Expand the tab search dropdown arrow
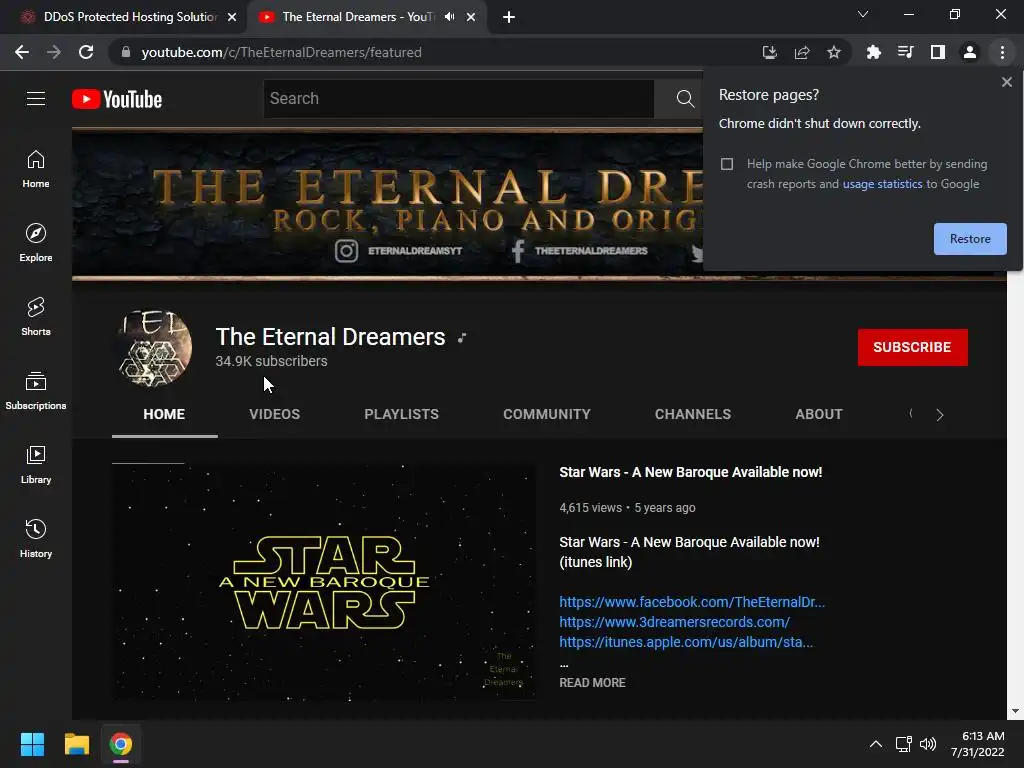 863,14
